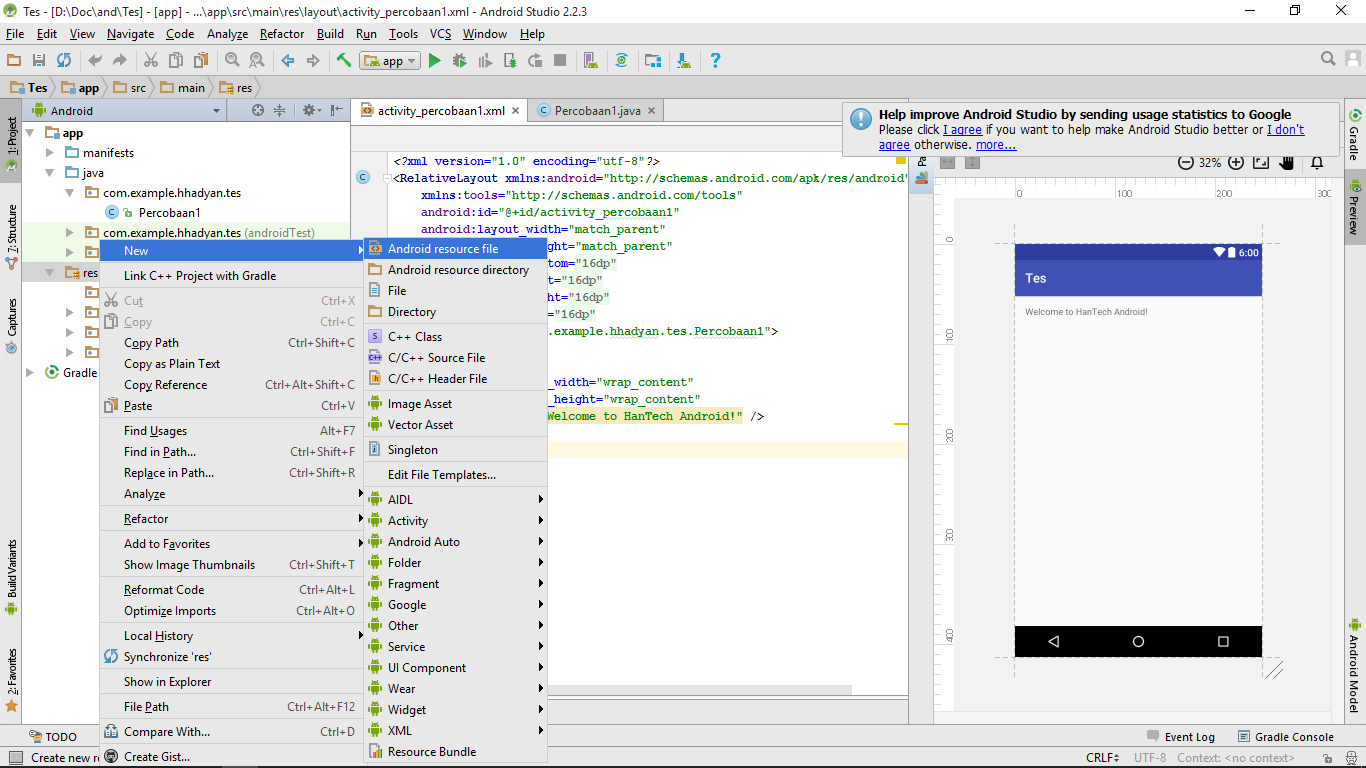
Task: Open the app run configuration dropdown
Action: [392, 61]
